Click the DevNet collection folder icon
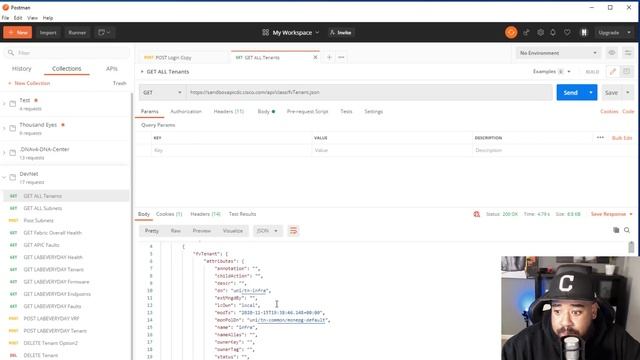 point(13,177)
